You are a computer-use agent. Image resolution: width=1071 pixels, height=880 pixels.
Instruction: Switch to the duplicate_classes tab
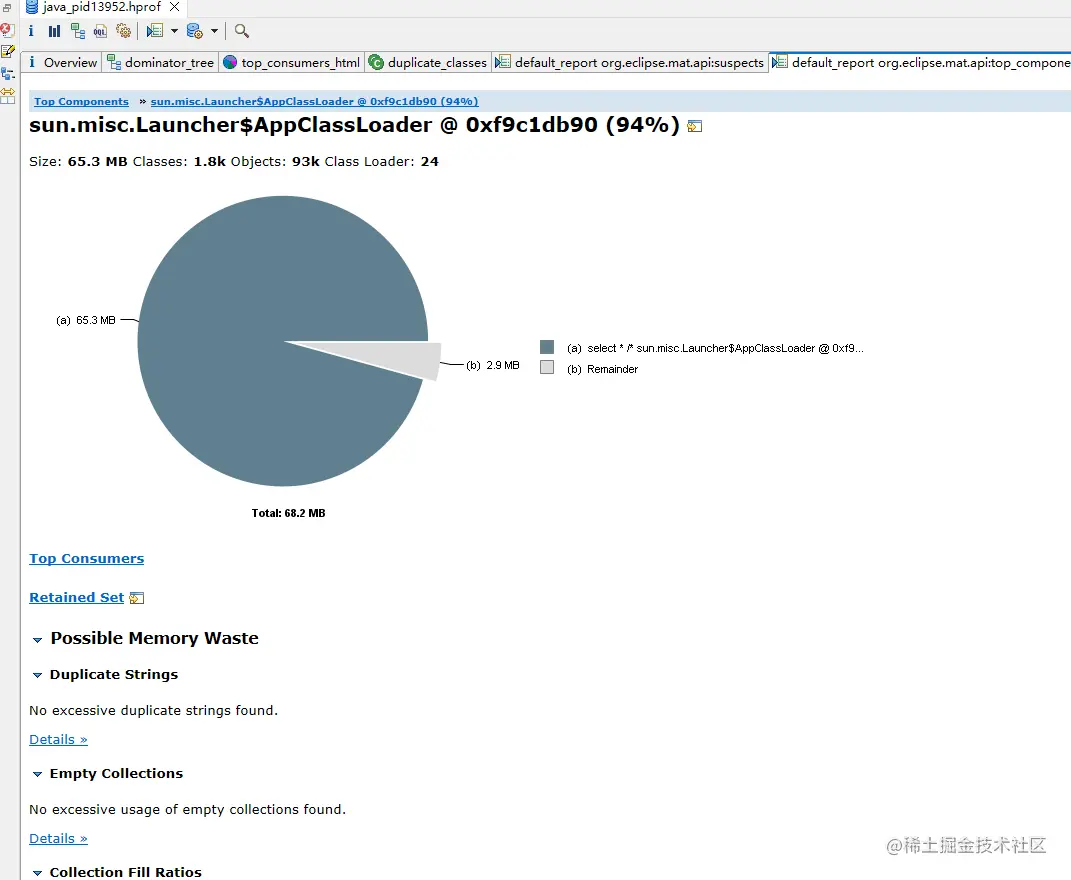tap(428, 62)
